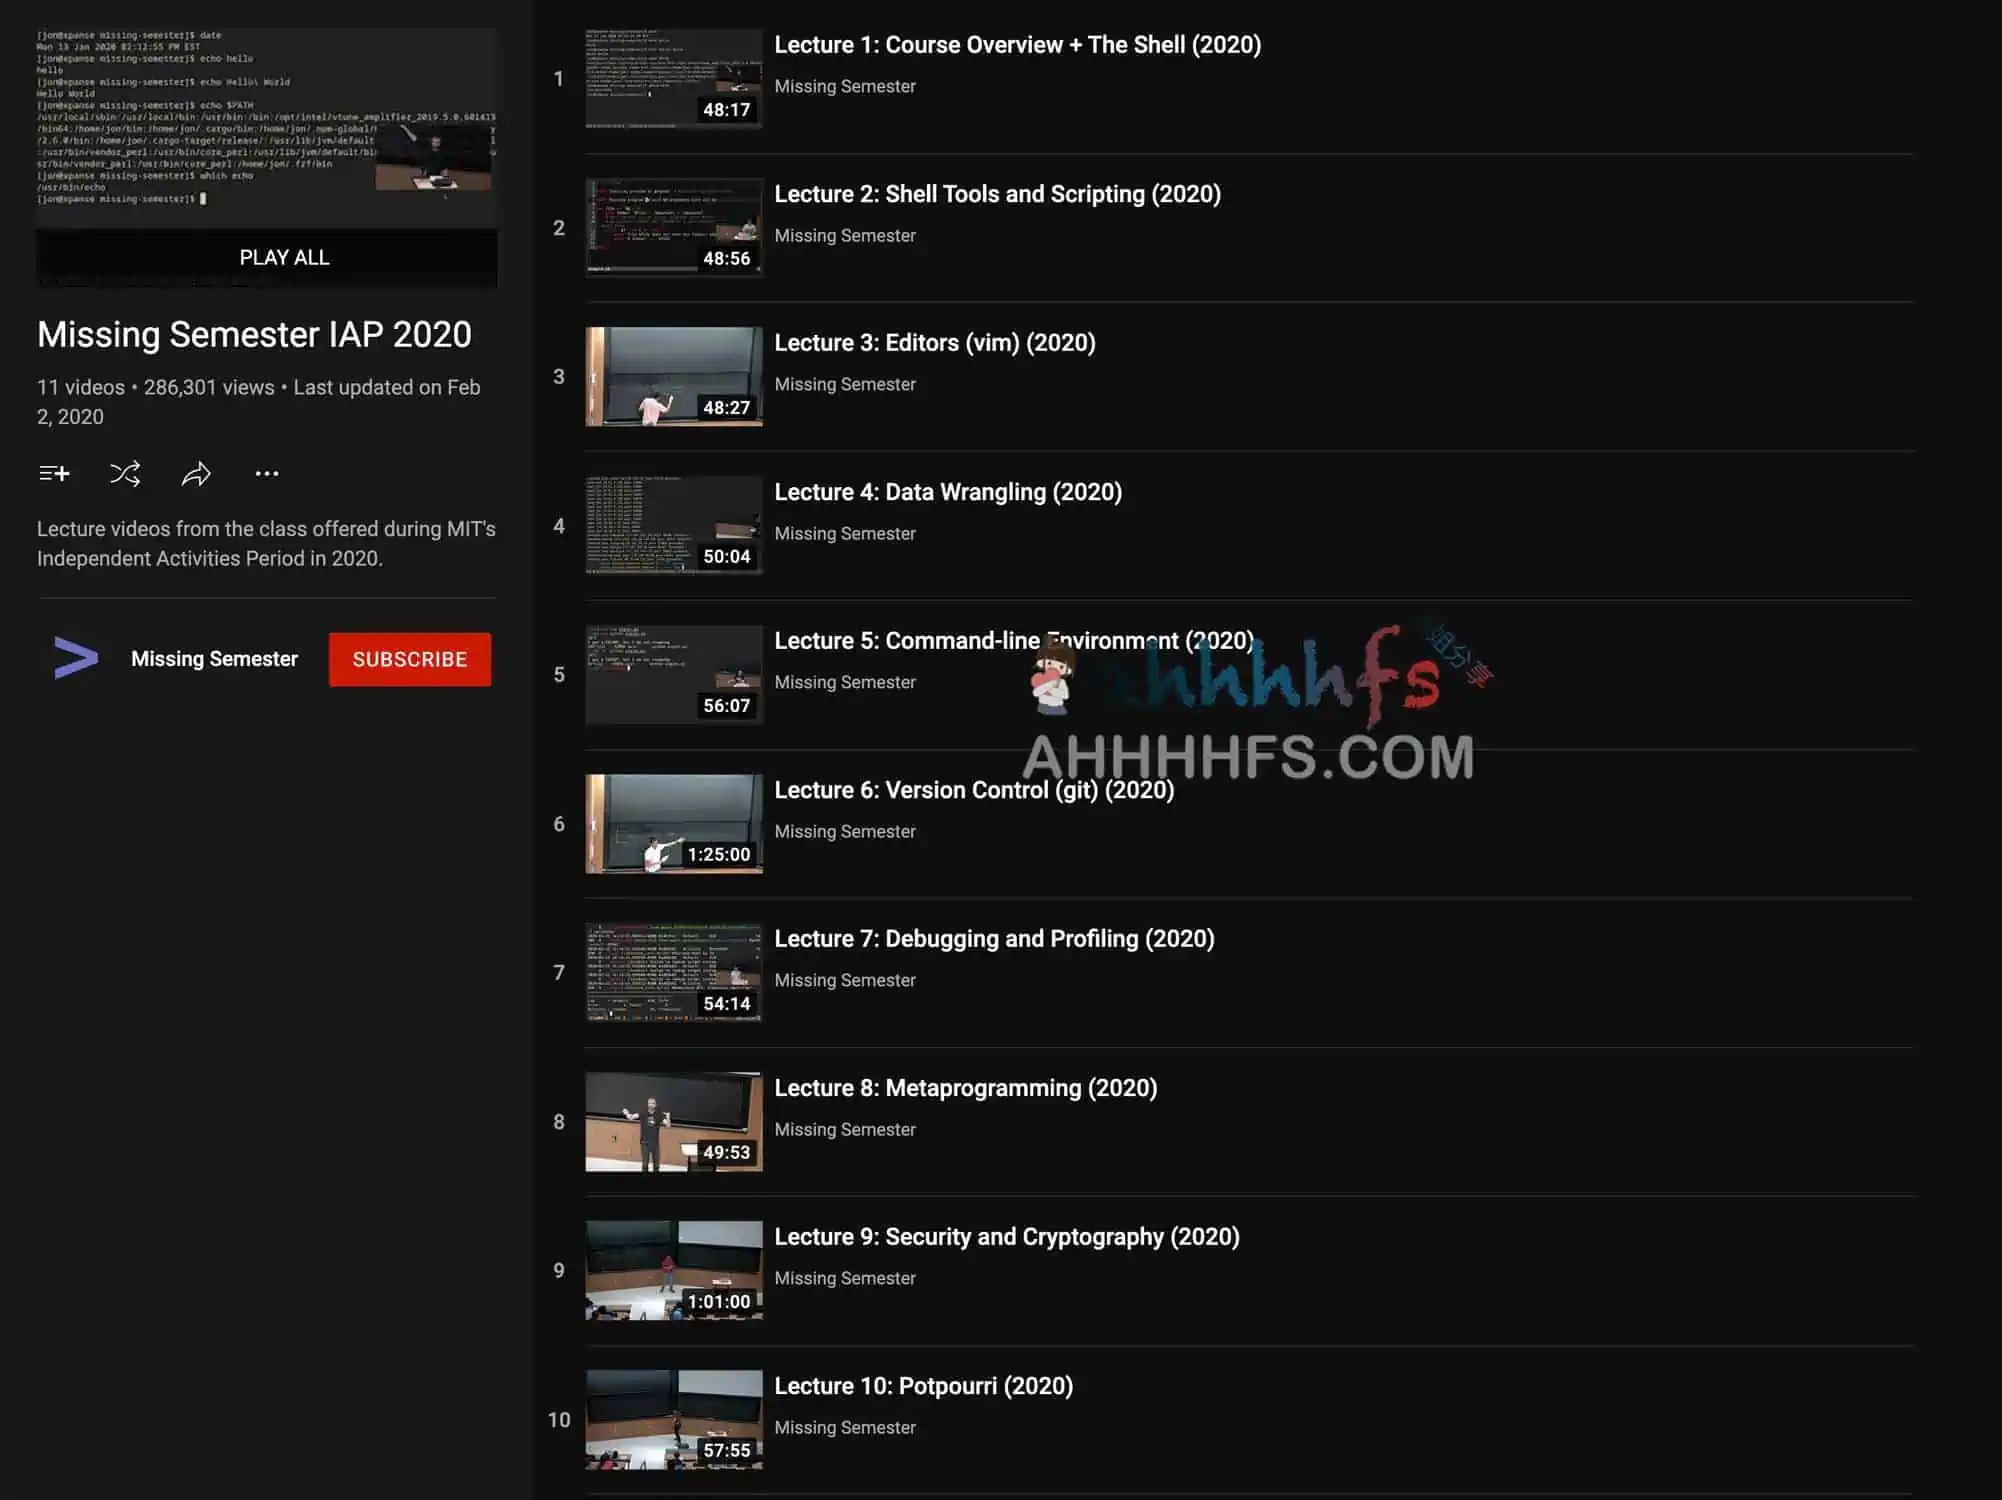Click the save playlist icon
The width and height of the screenshot is (2002, 1500).
point(54,473)
